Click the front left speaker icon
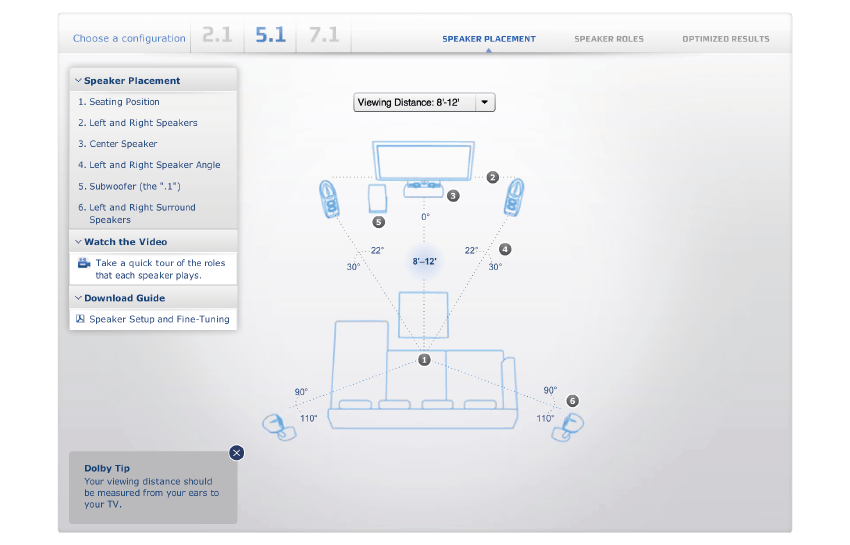850x545 pixels. (329, 198)
